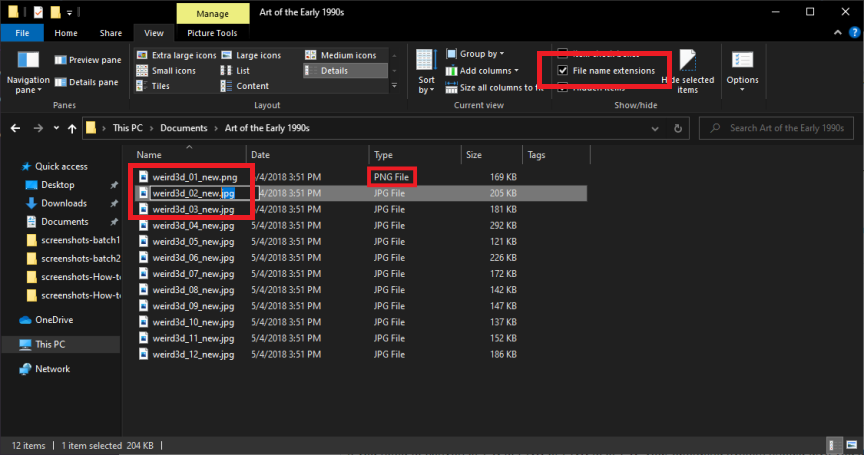The height and width of the screenshot is (455, 864).
Task: Open the Home ribbon tab
Action: tap(66, 33)
